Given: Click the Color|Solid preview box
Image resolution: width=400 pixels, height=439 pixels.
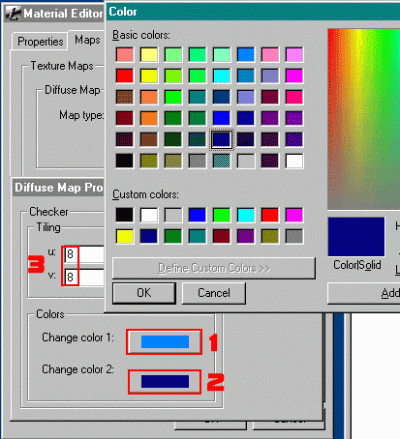Looking at the screenshot, I should click(356, 237).
